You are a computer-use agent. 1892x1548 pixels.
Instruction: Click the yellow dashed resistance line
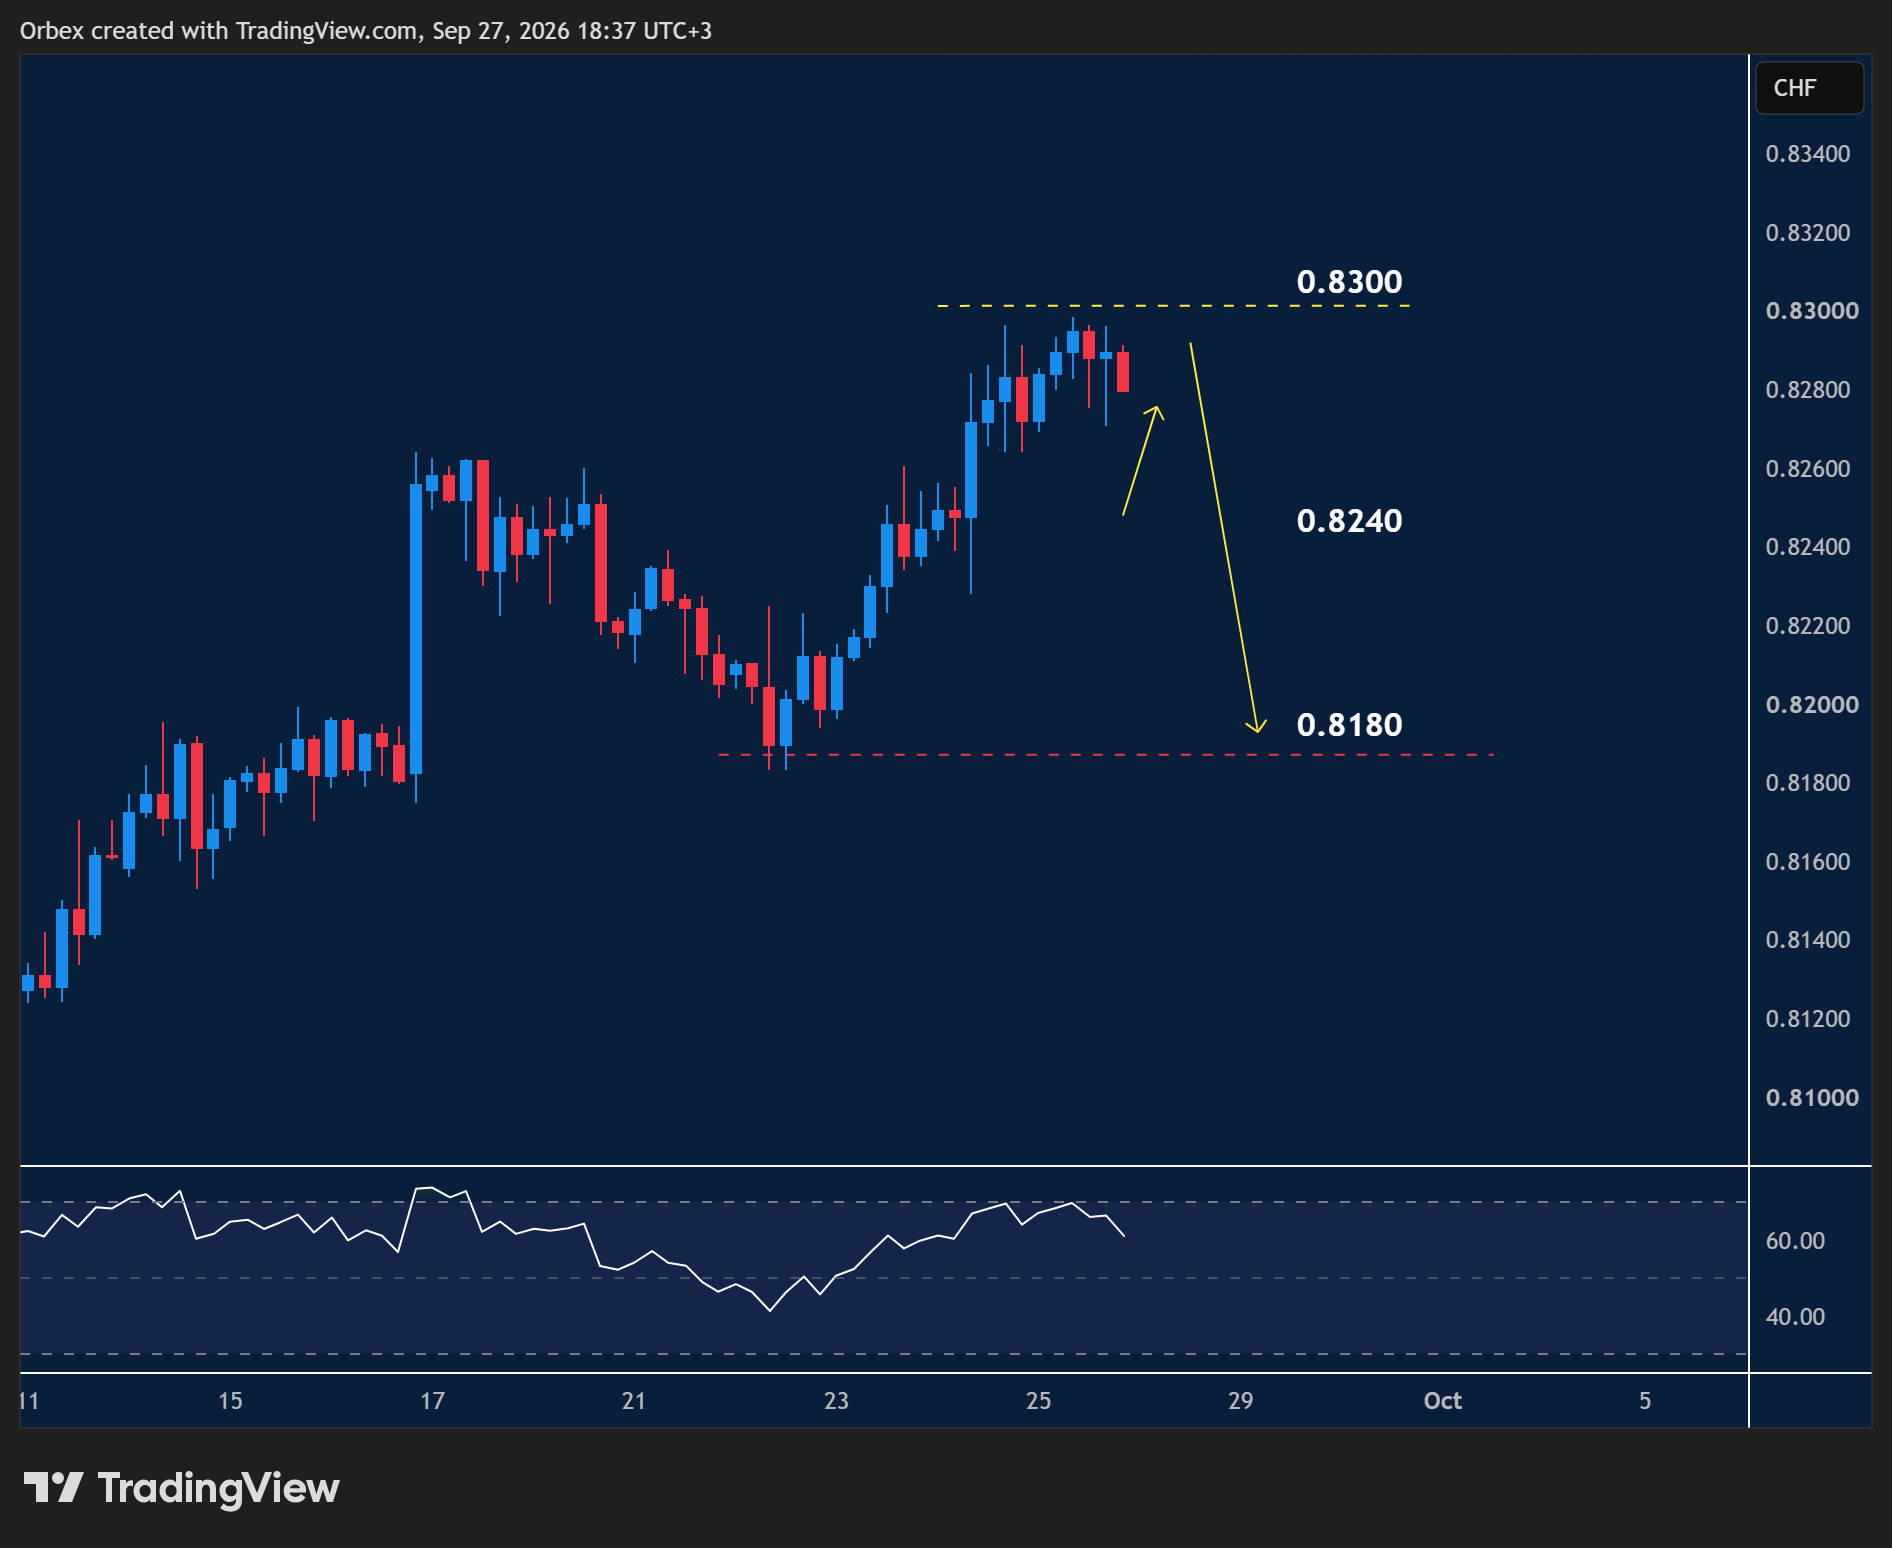(x=1173, y=305)
